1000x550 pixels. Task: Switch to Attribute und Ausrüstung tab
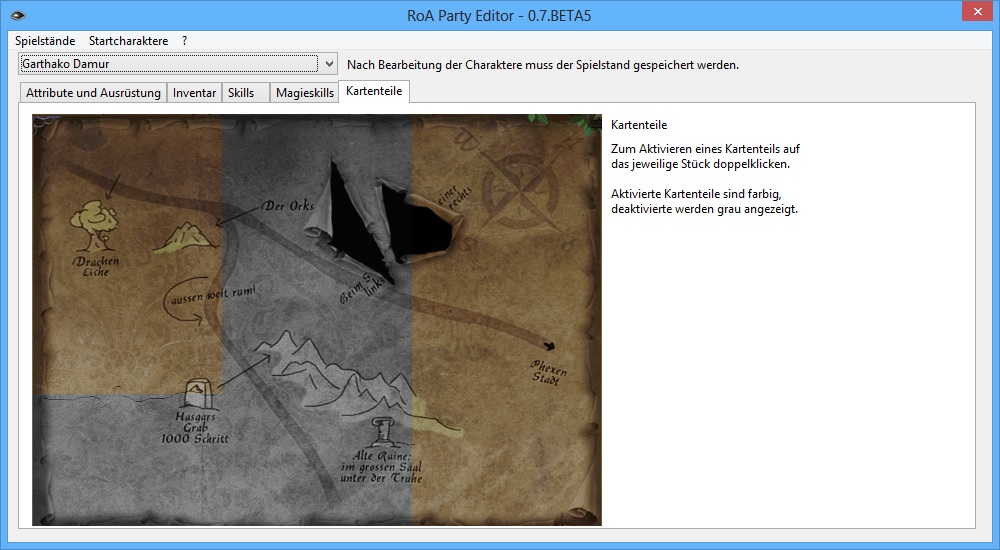point(93,93)
